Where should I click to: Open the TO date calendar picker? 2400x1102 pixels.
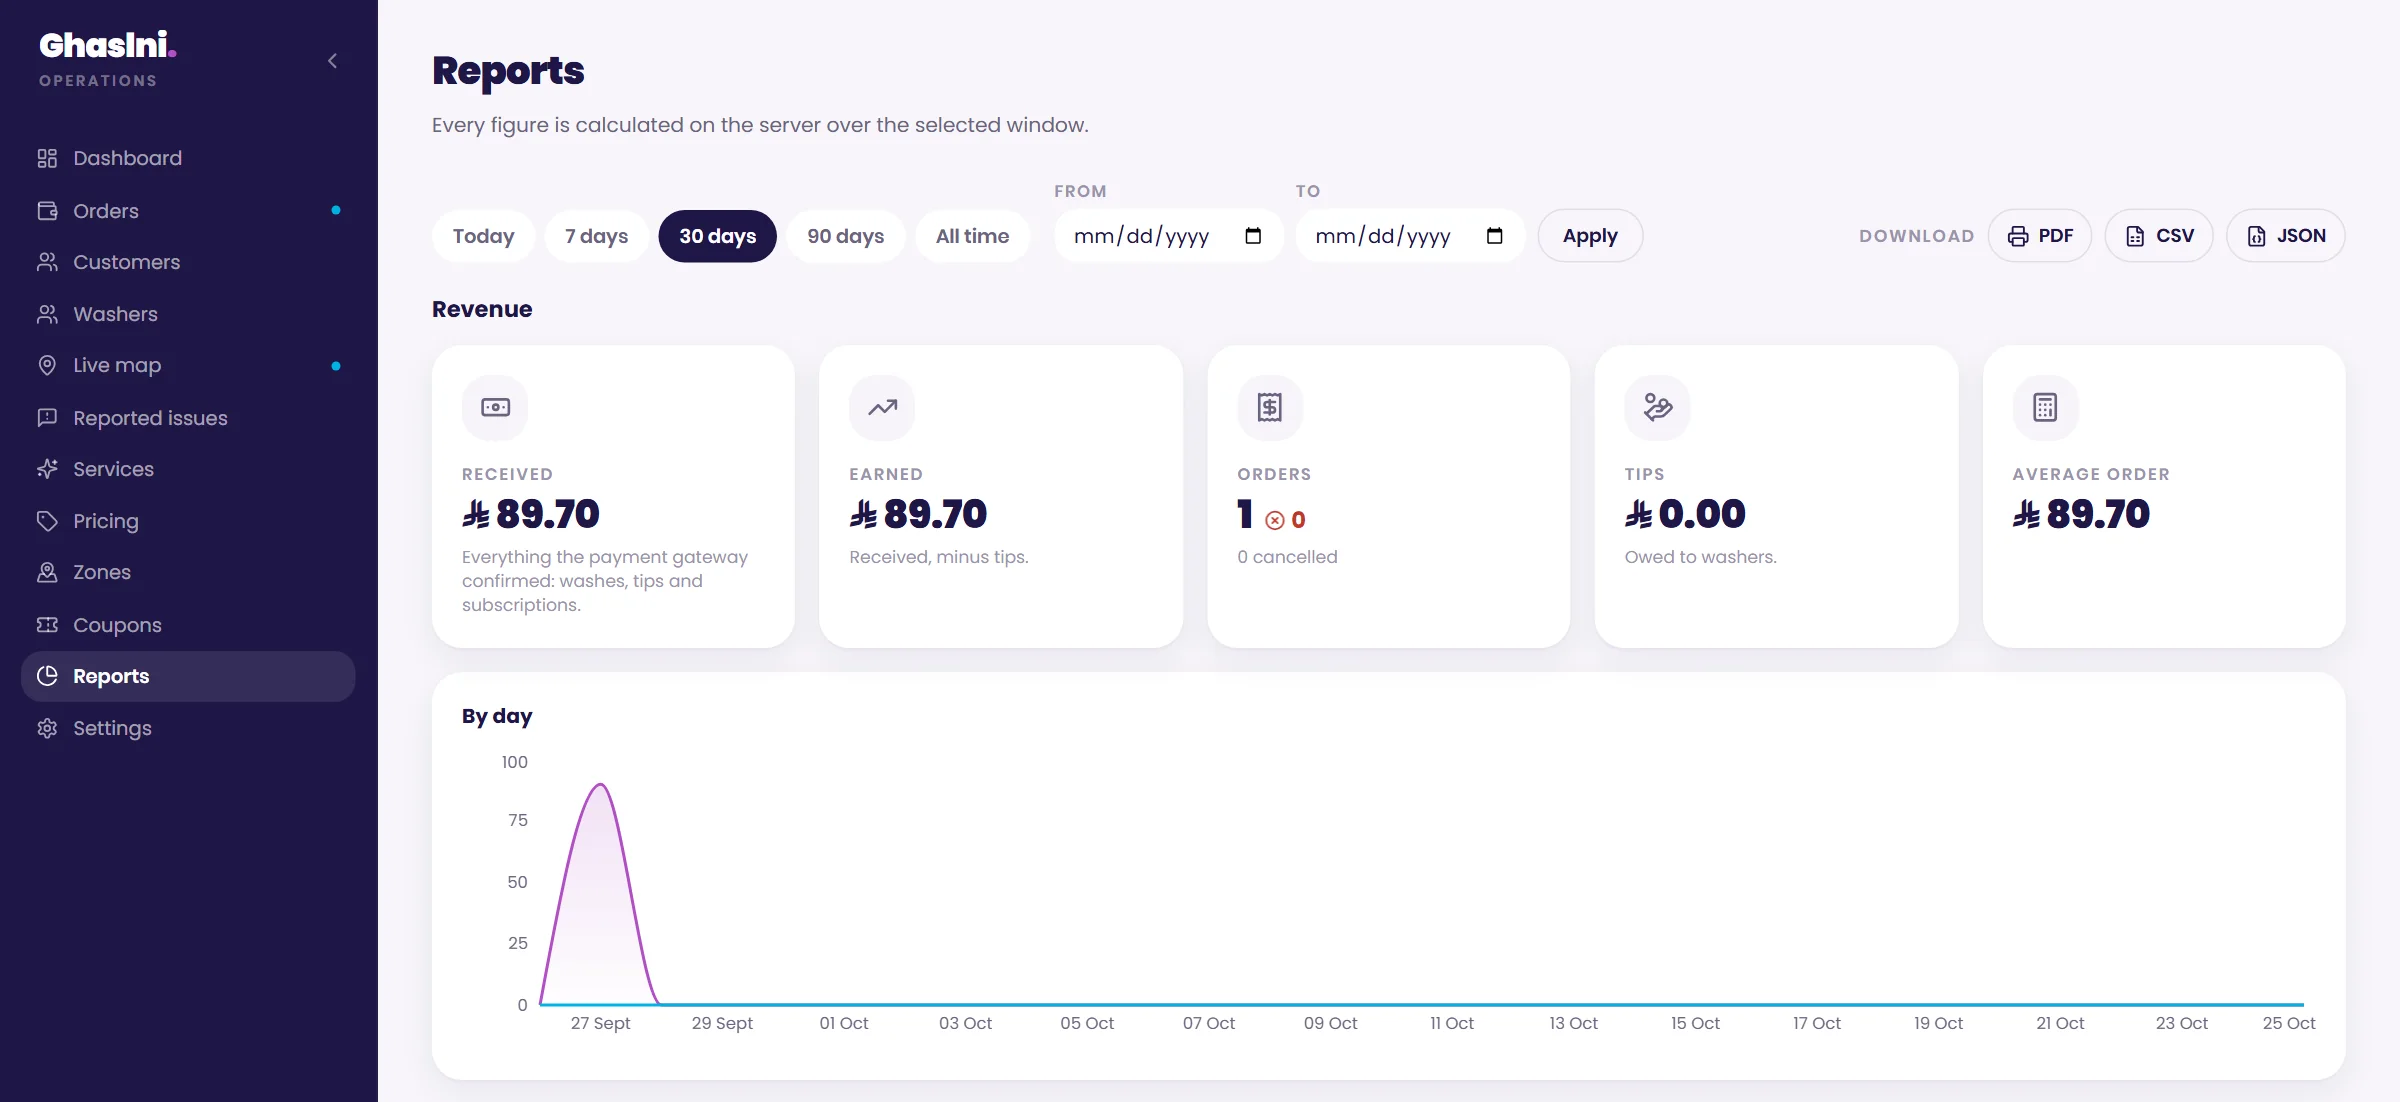[x=1495, y=236]
